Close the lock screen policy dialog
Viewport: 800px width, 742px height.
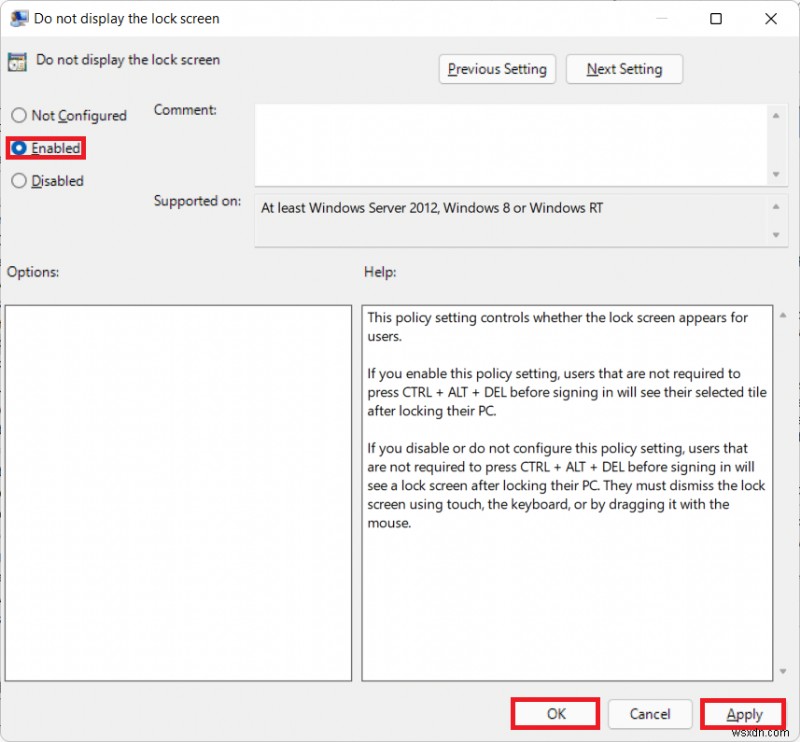coord(771,19)
